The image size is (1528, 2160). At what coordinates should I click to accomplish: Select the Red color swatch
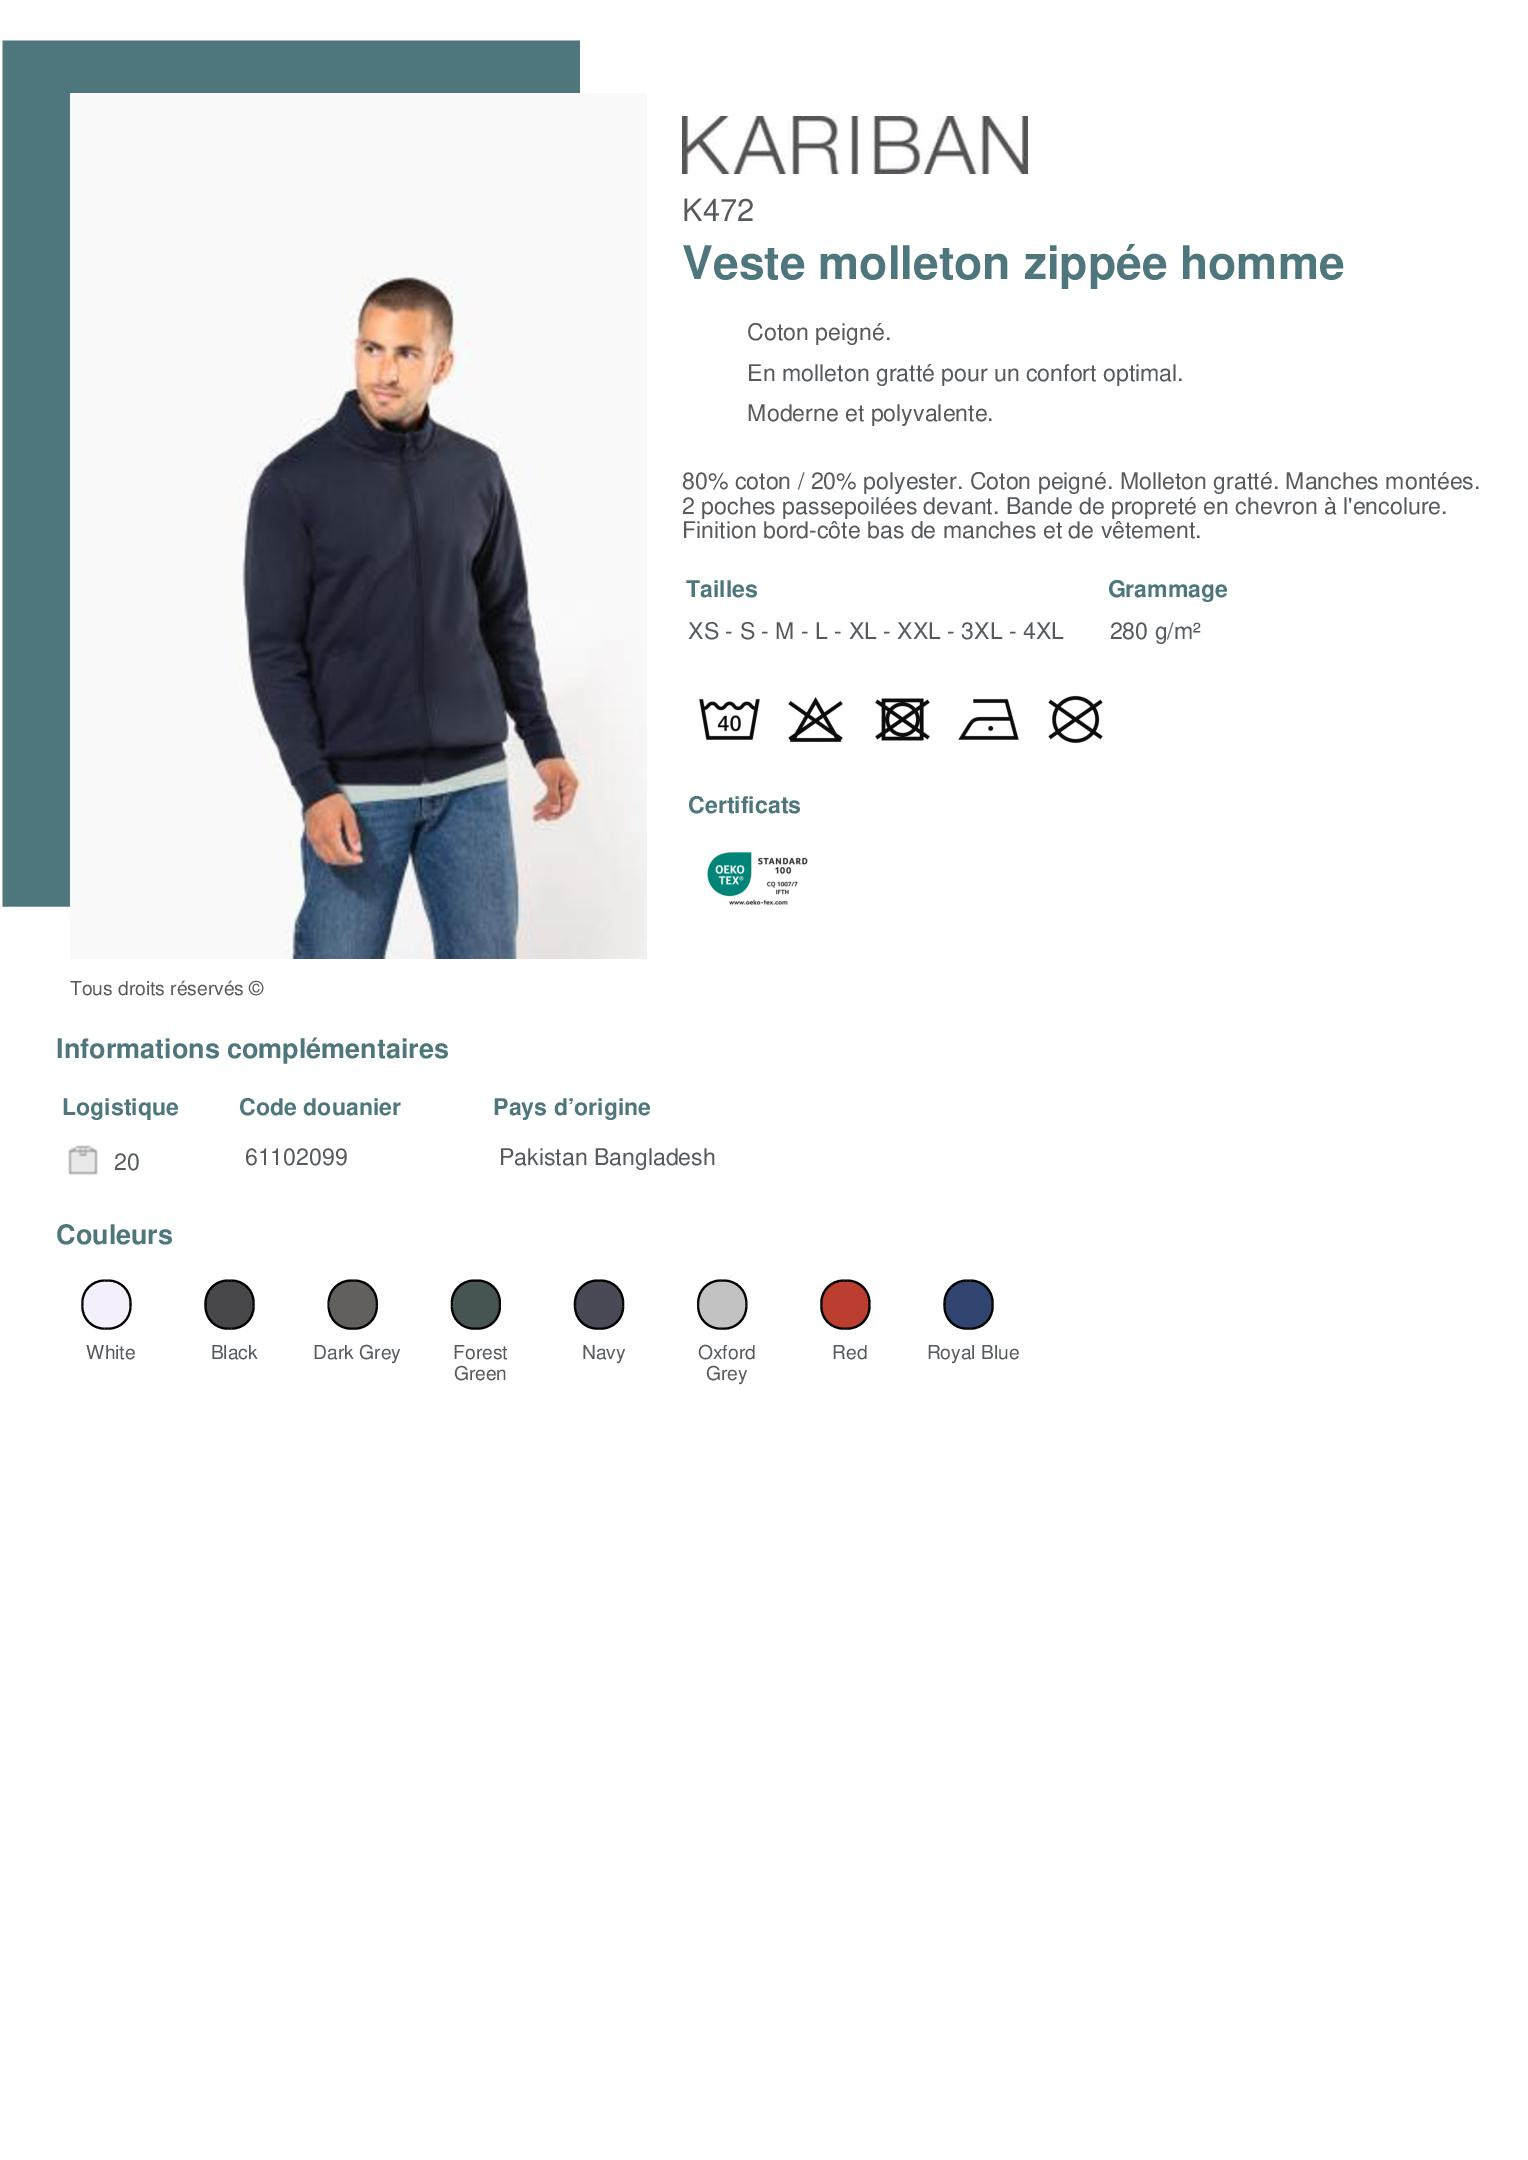click(x=846, y=1304)
